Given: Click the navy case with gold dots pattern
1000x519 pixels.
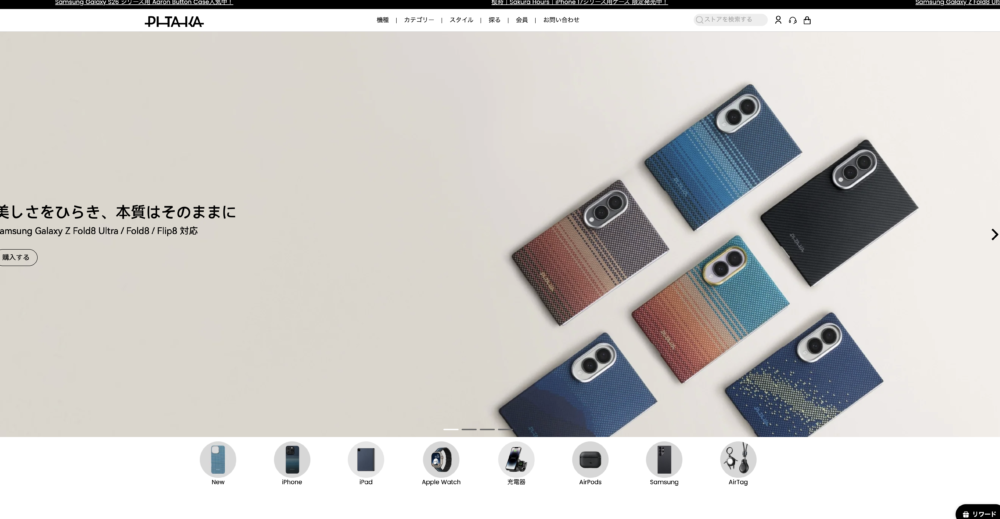Looking at the screenshot, I should click(805, 376).
